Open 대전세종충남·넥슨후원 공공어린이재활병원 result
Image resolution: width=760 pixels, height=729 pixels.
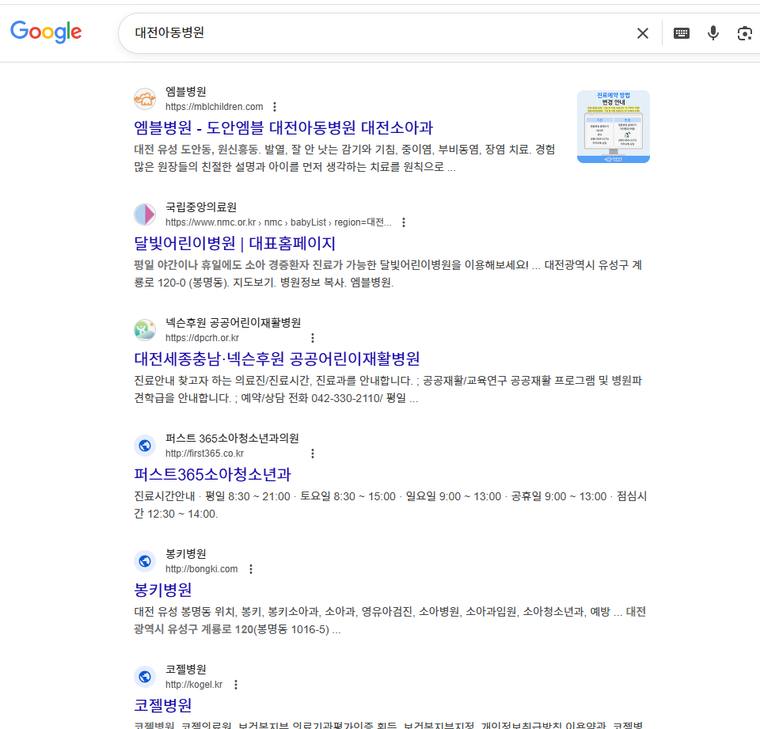click(277, 359)
